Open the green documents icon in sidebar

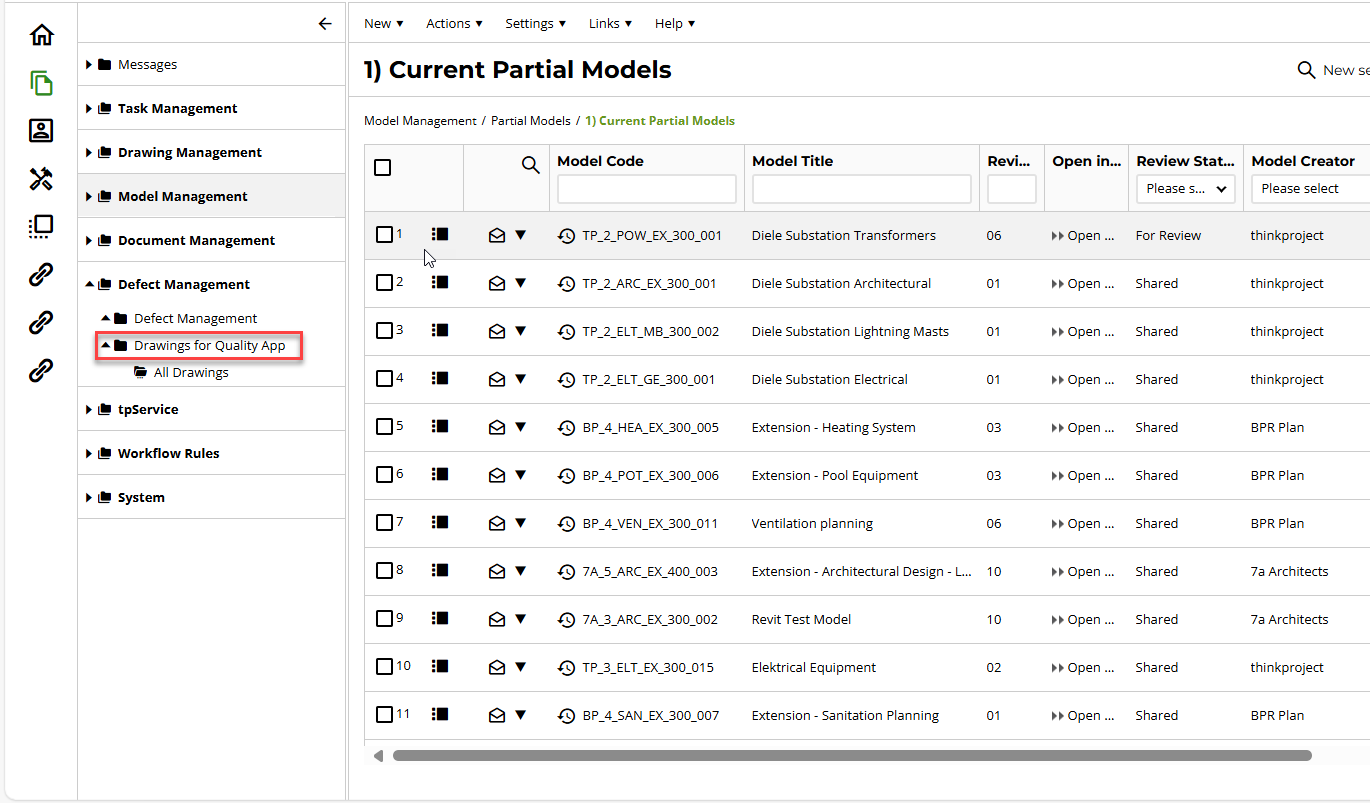tap(41, 83)
